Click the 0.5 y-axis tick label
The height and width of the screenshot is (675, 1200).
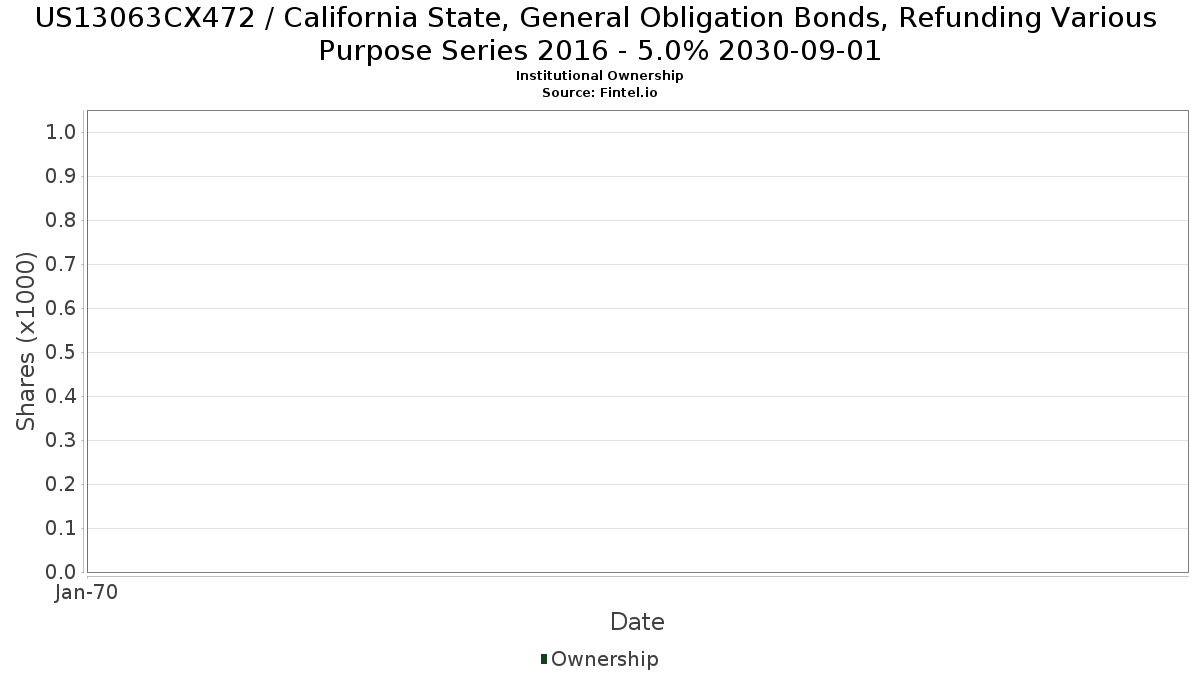pos(61,353)
